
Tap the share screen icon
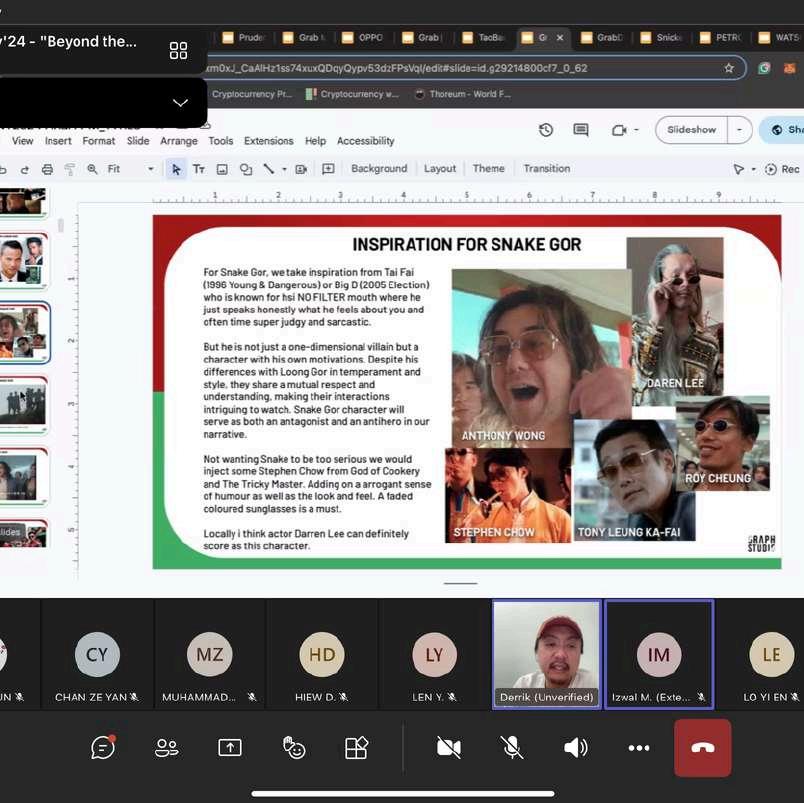point(230,748)
